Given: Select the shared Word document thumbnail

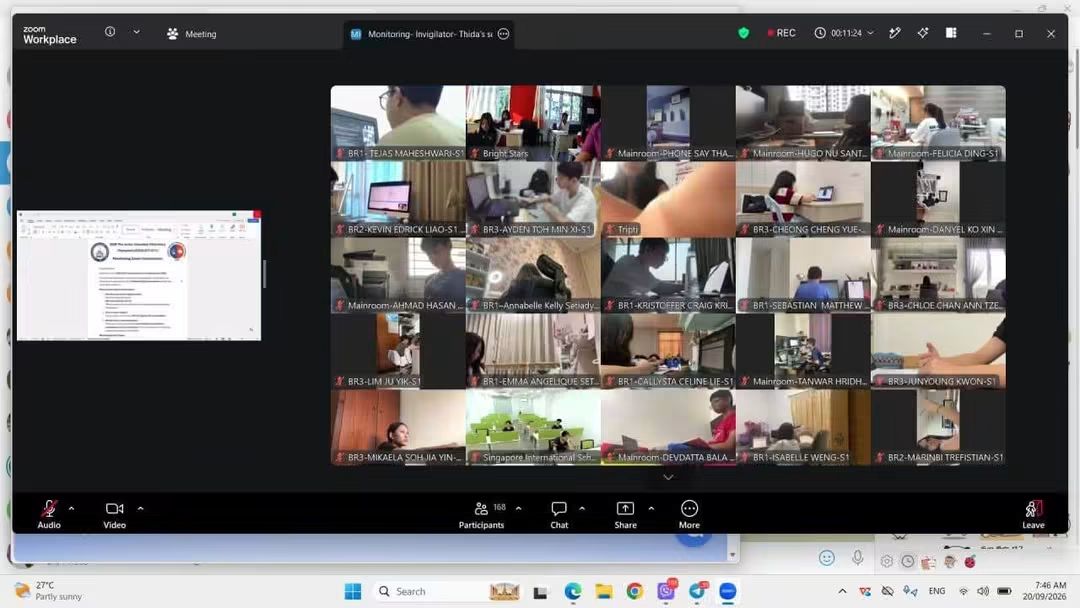Looking at the screenshot, I should tap(139, 275).
